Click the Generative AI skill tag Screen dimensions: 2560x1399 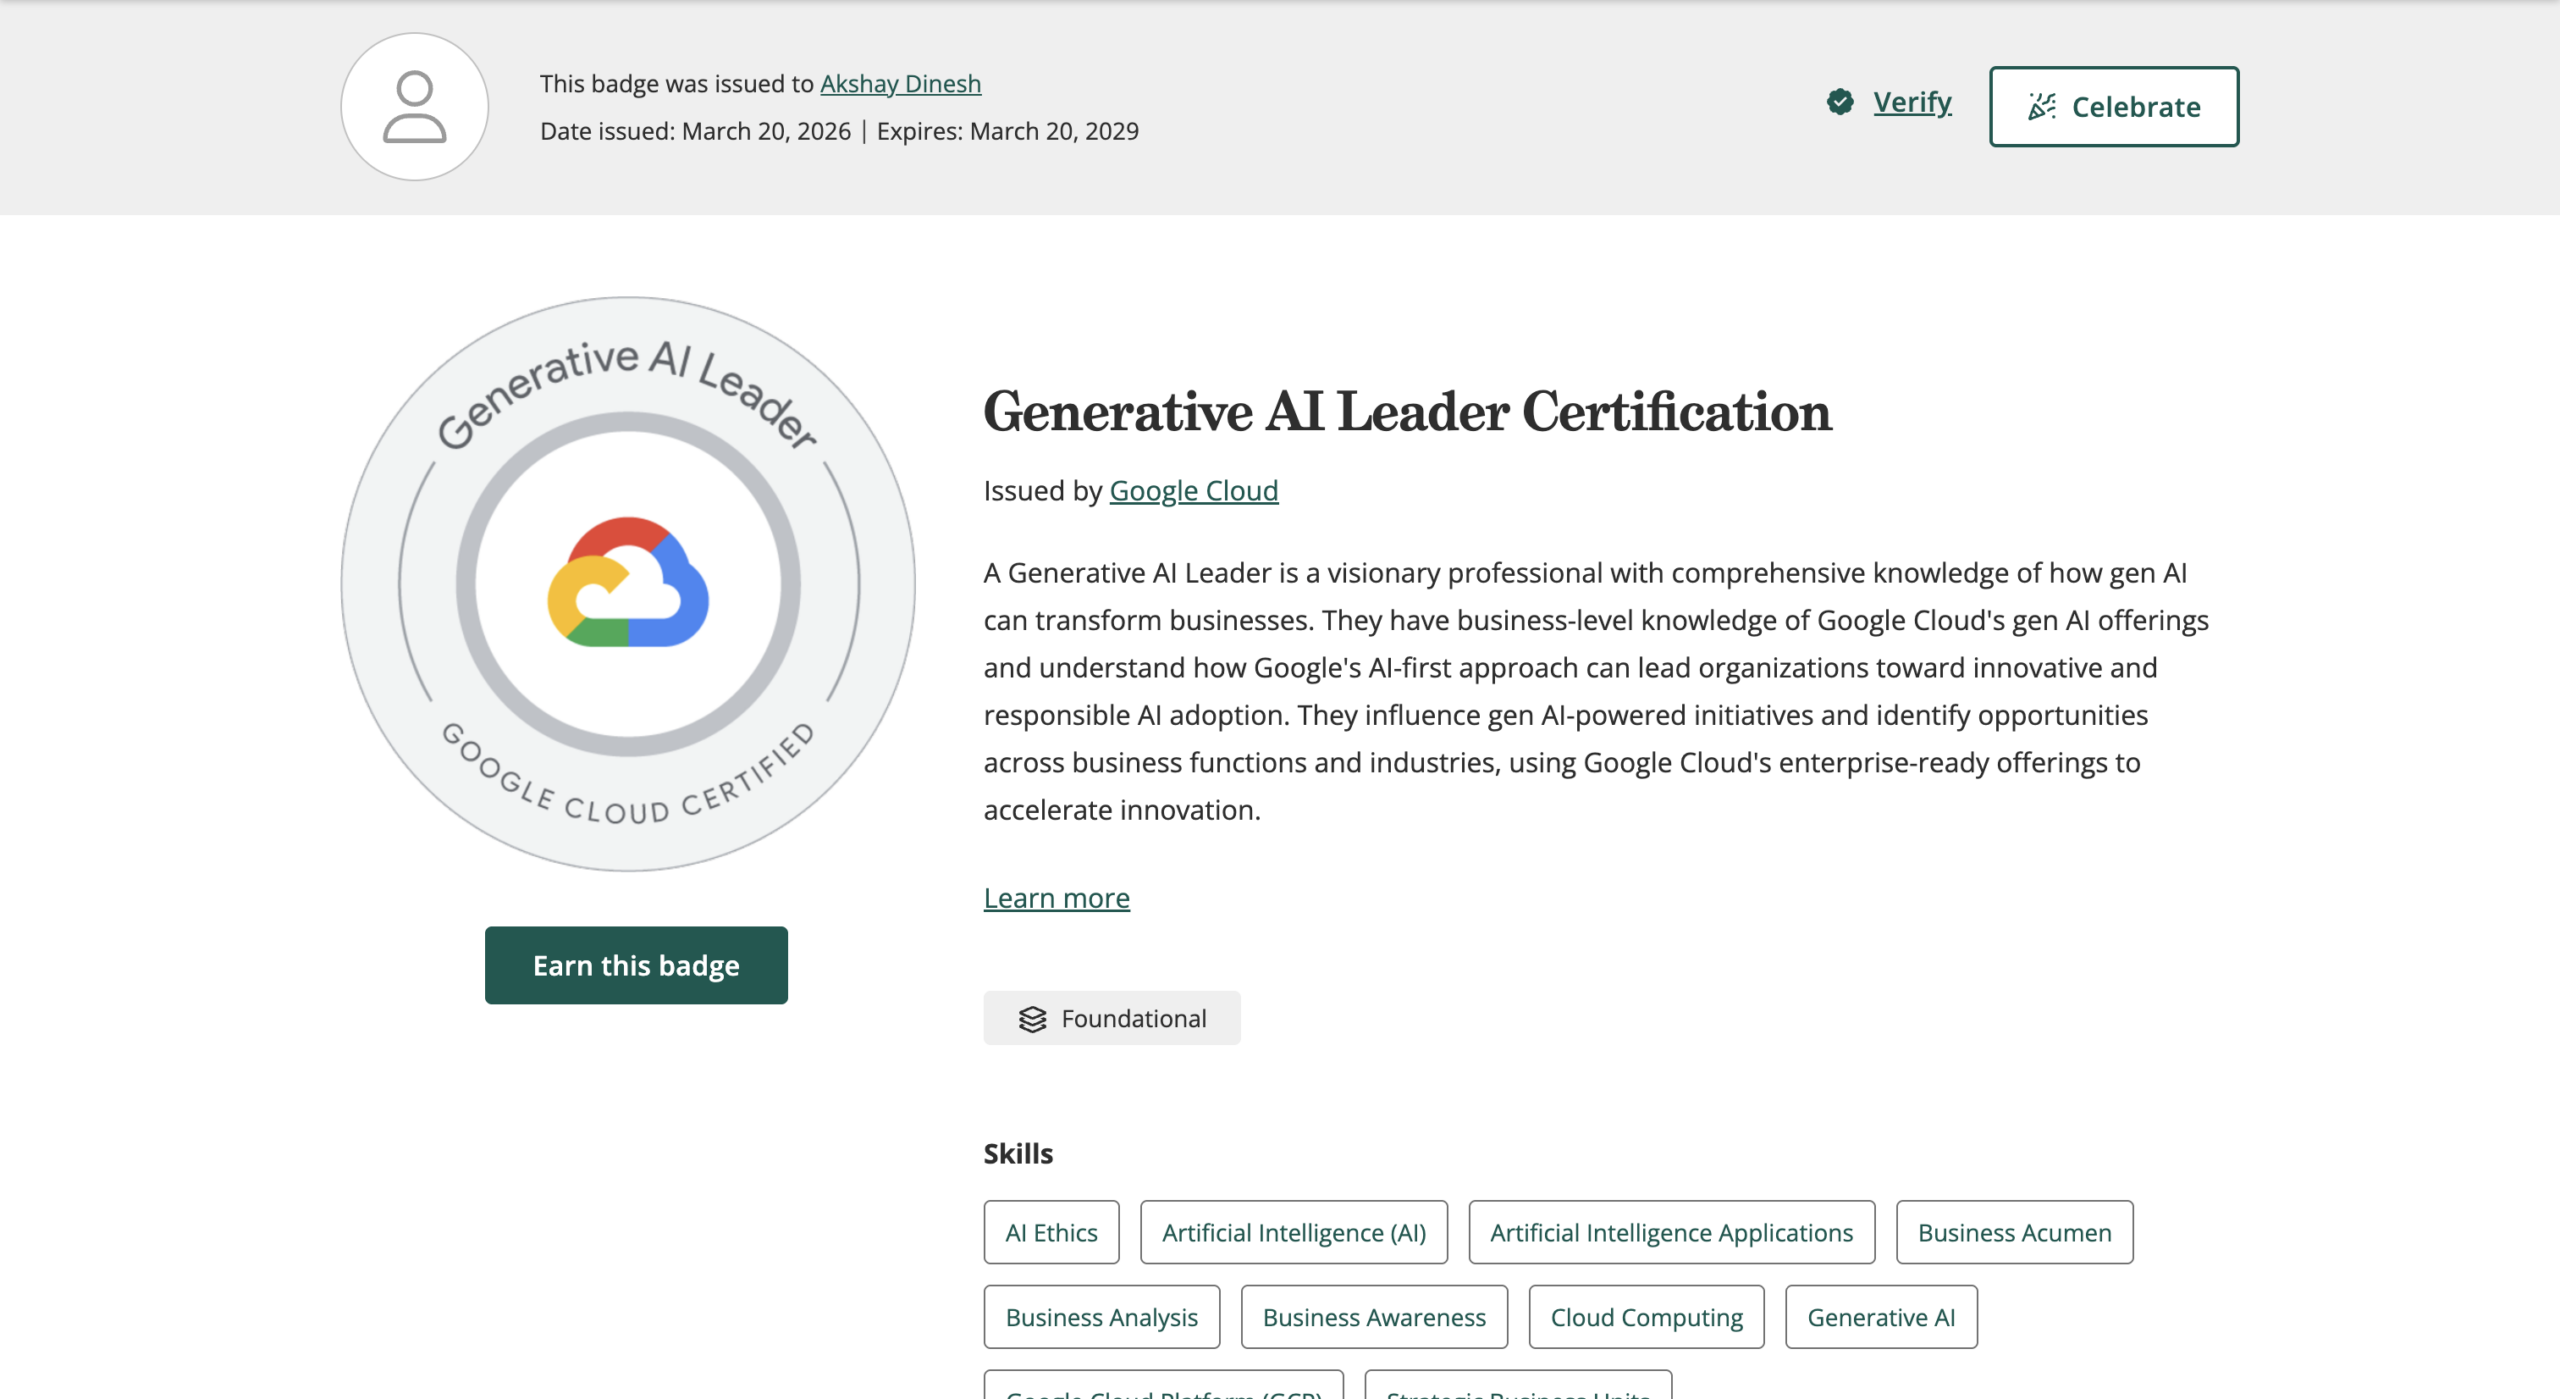point(1881,1317)
